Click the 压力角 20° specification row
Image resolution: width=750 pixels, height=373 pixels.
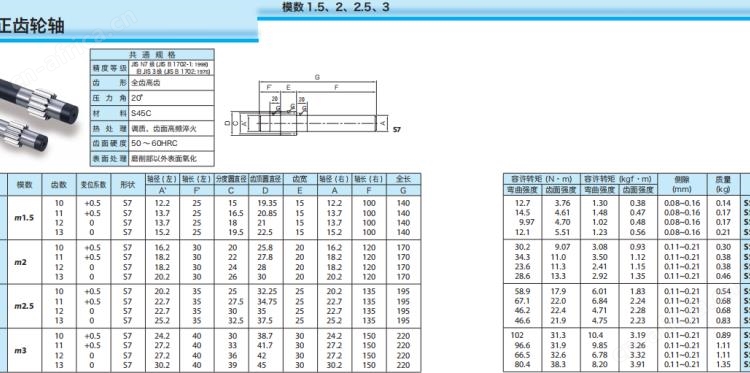click(x=152, y=98)
